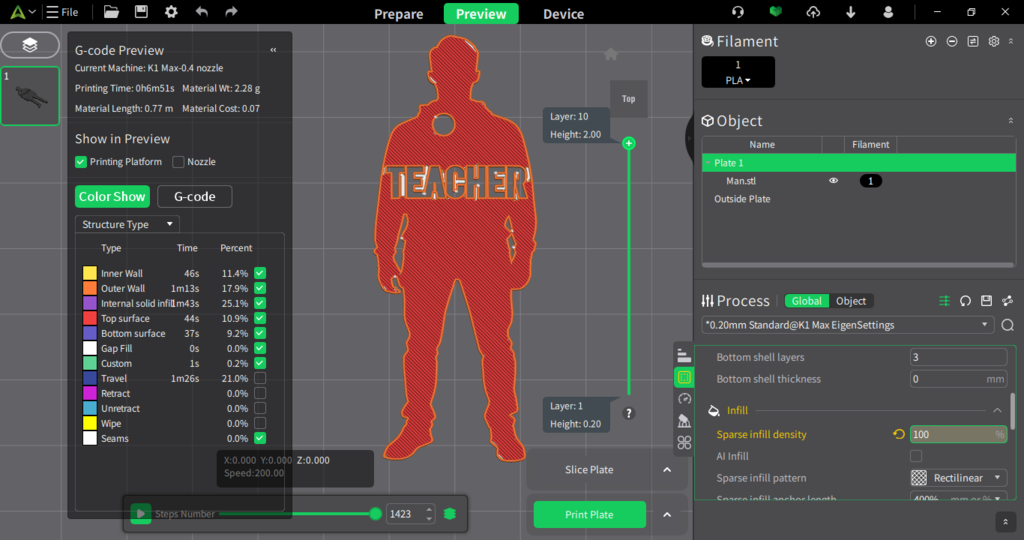Image resolution: width=1024 pixels, height=540 pixels.
Task: Click the undo arrow icon
Action: pos(202,12)
